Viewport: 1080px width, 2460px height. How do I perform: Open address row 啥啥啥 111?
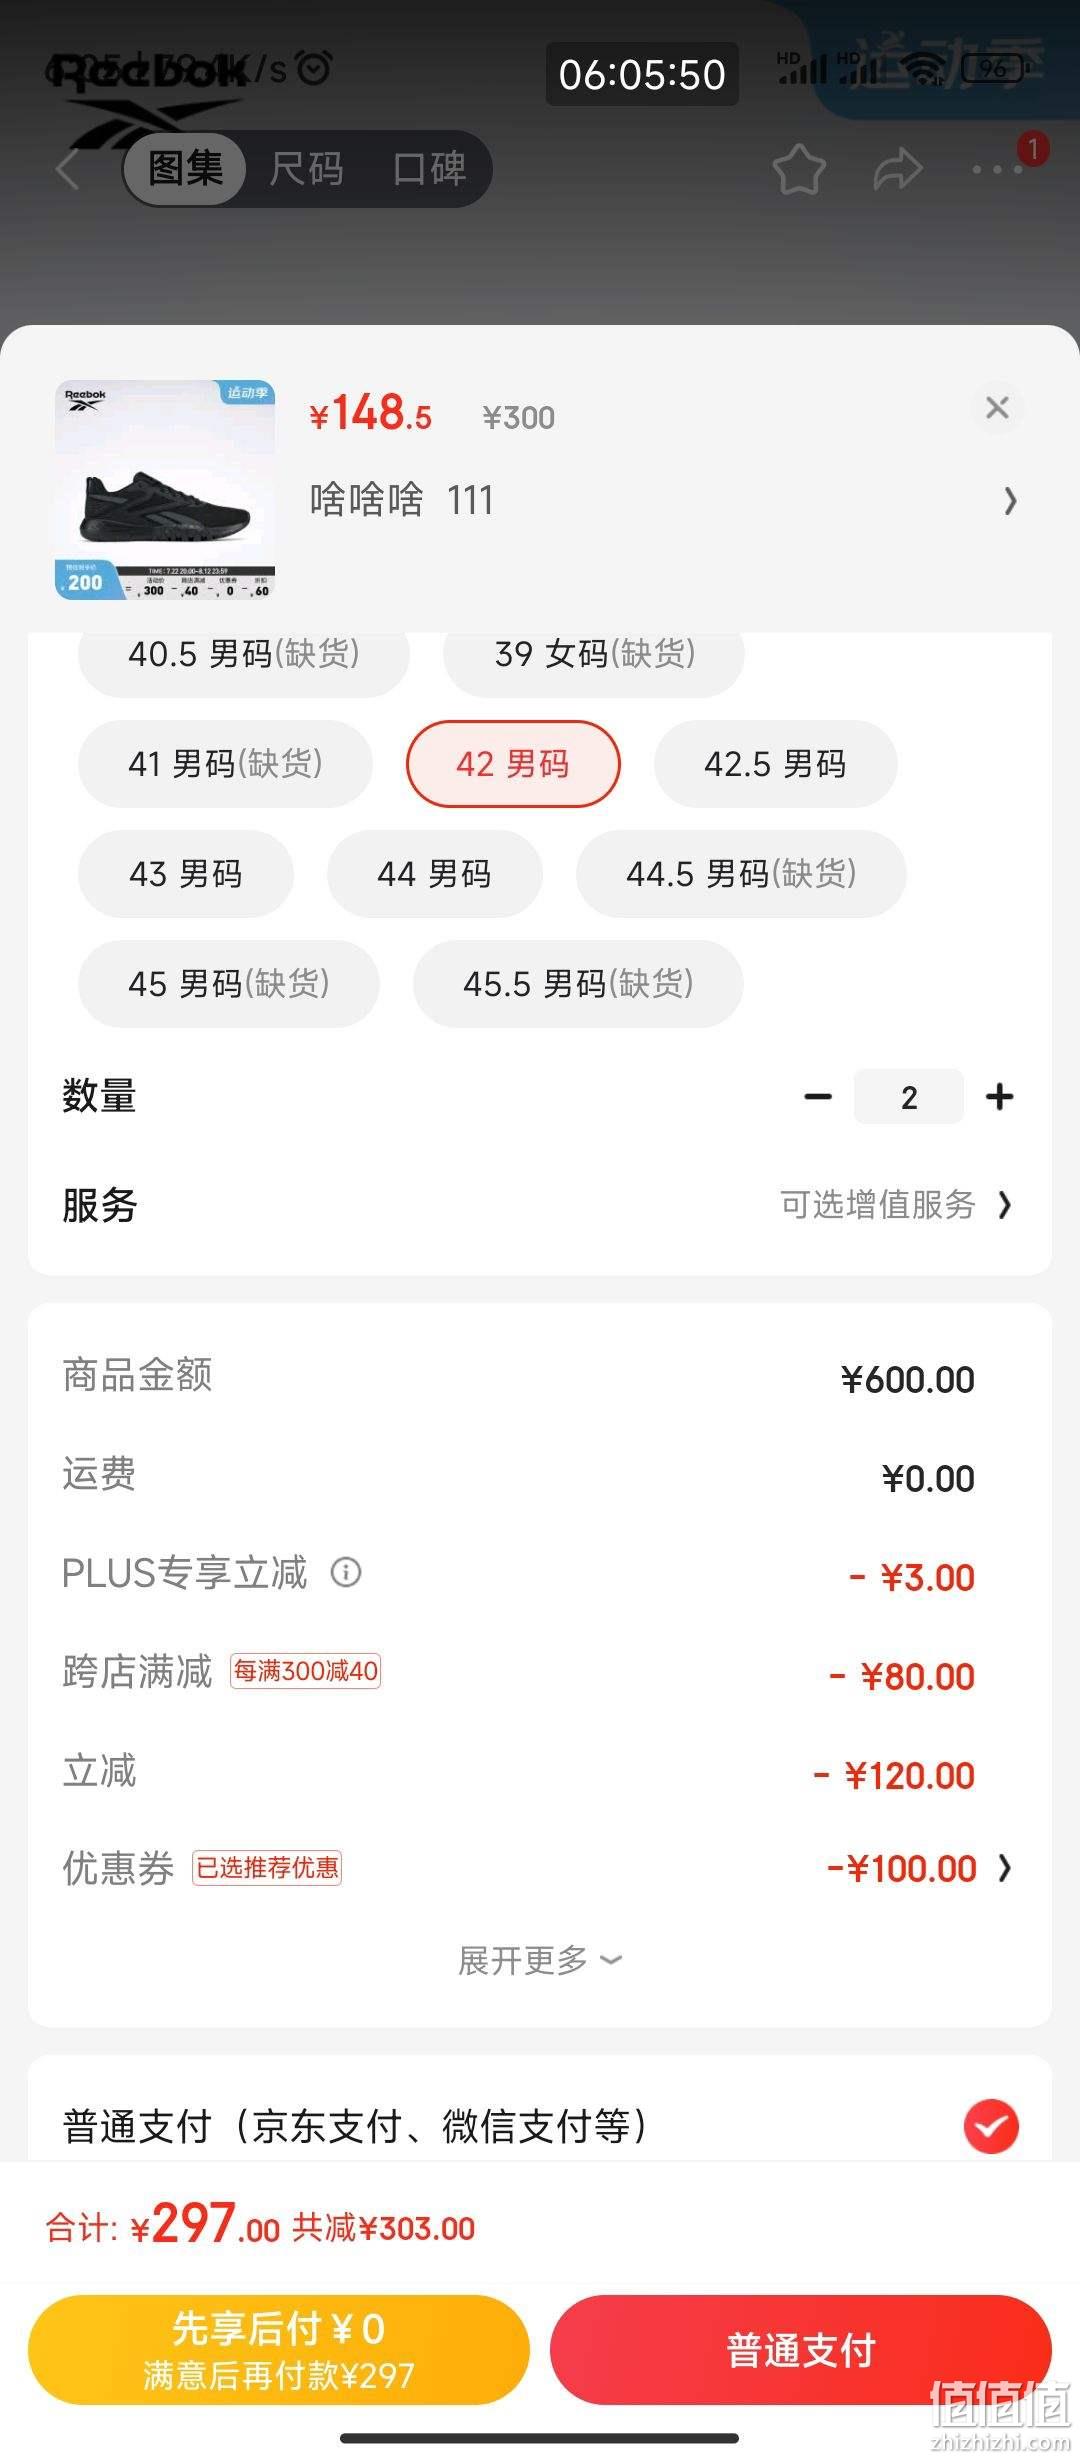664,500
